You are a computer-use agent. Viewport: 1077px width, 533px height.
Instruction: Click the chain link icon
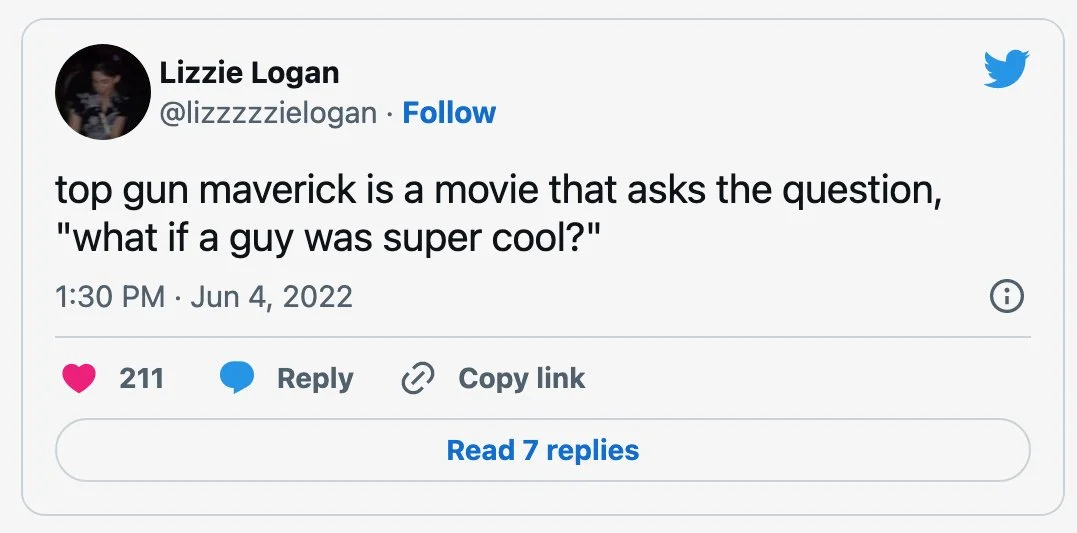coord(418,378)
